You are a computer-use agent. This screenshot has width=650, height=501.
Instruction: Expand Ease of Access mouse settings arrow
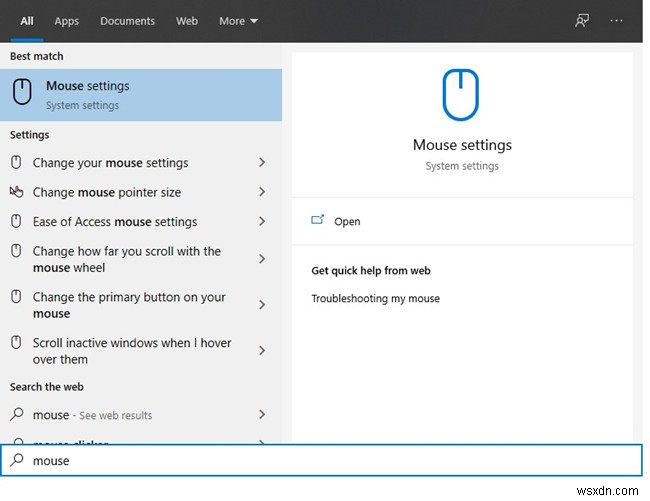(262, 222)
